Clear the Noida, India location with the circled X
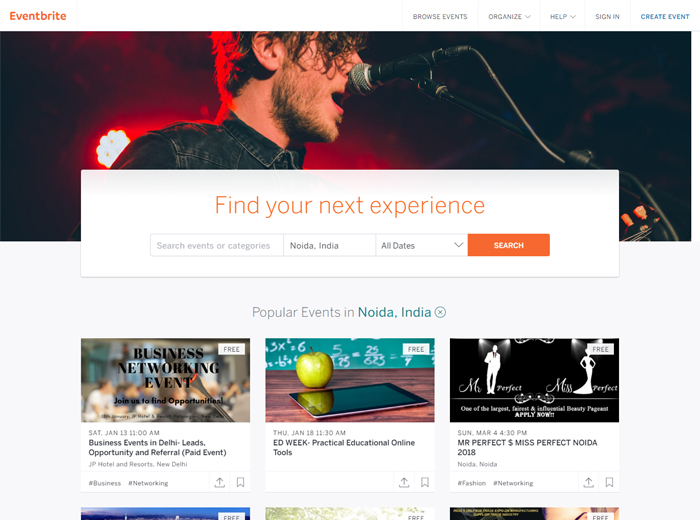The height and width of the screenshot is (520, 700). (x=440, y=312)
